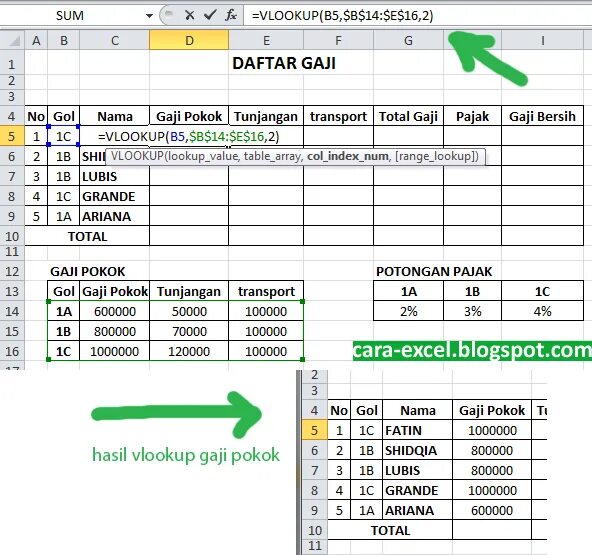Select row 10 header in top sheet

point(12,236)
